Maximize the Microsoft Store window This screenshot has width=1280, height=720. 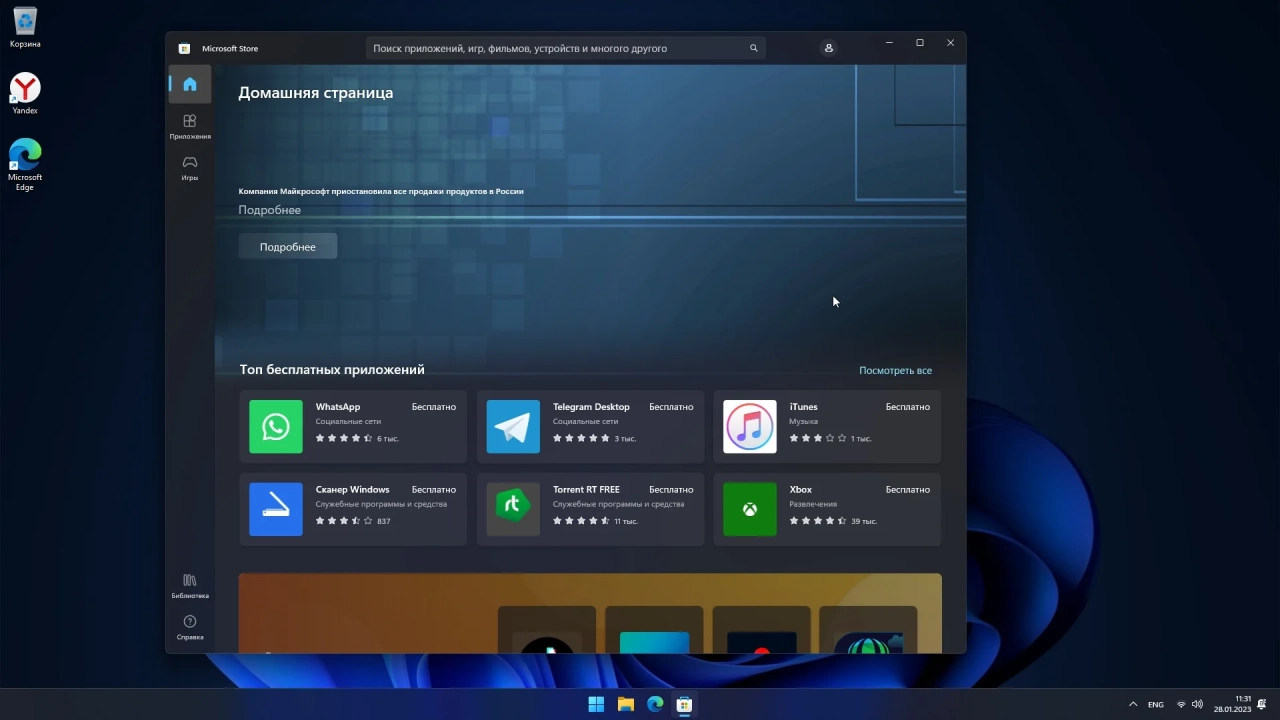click(x=920, y=43)
